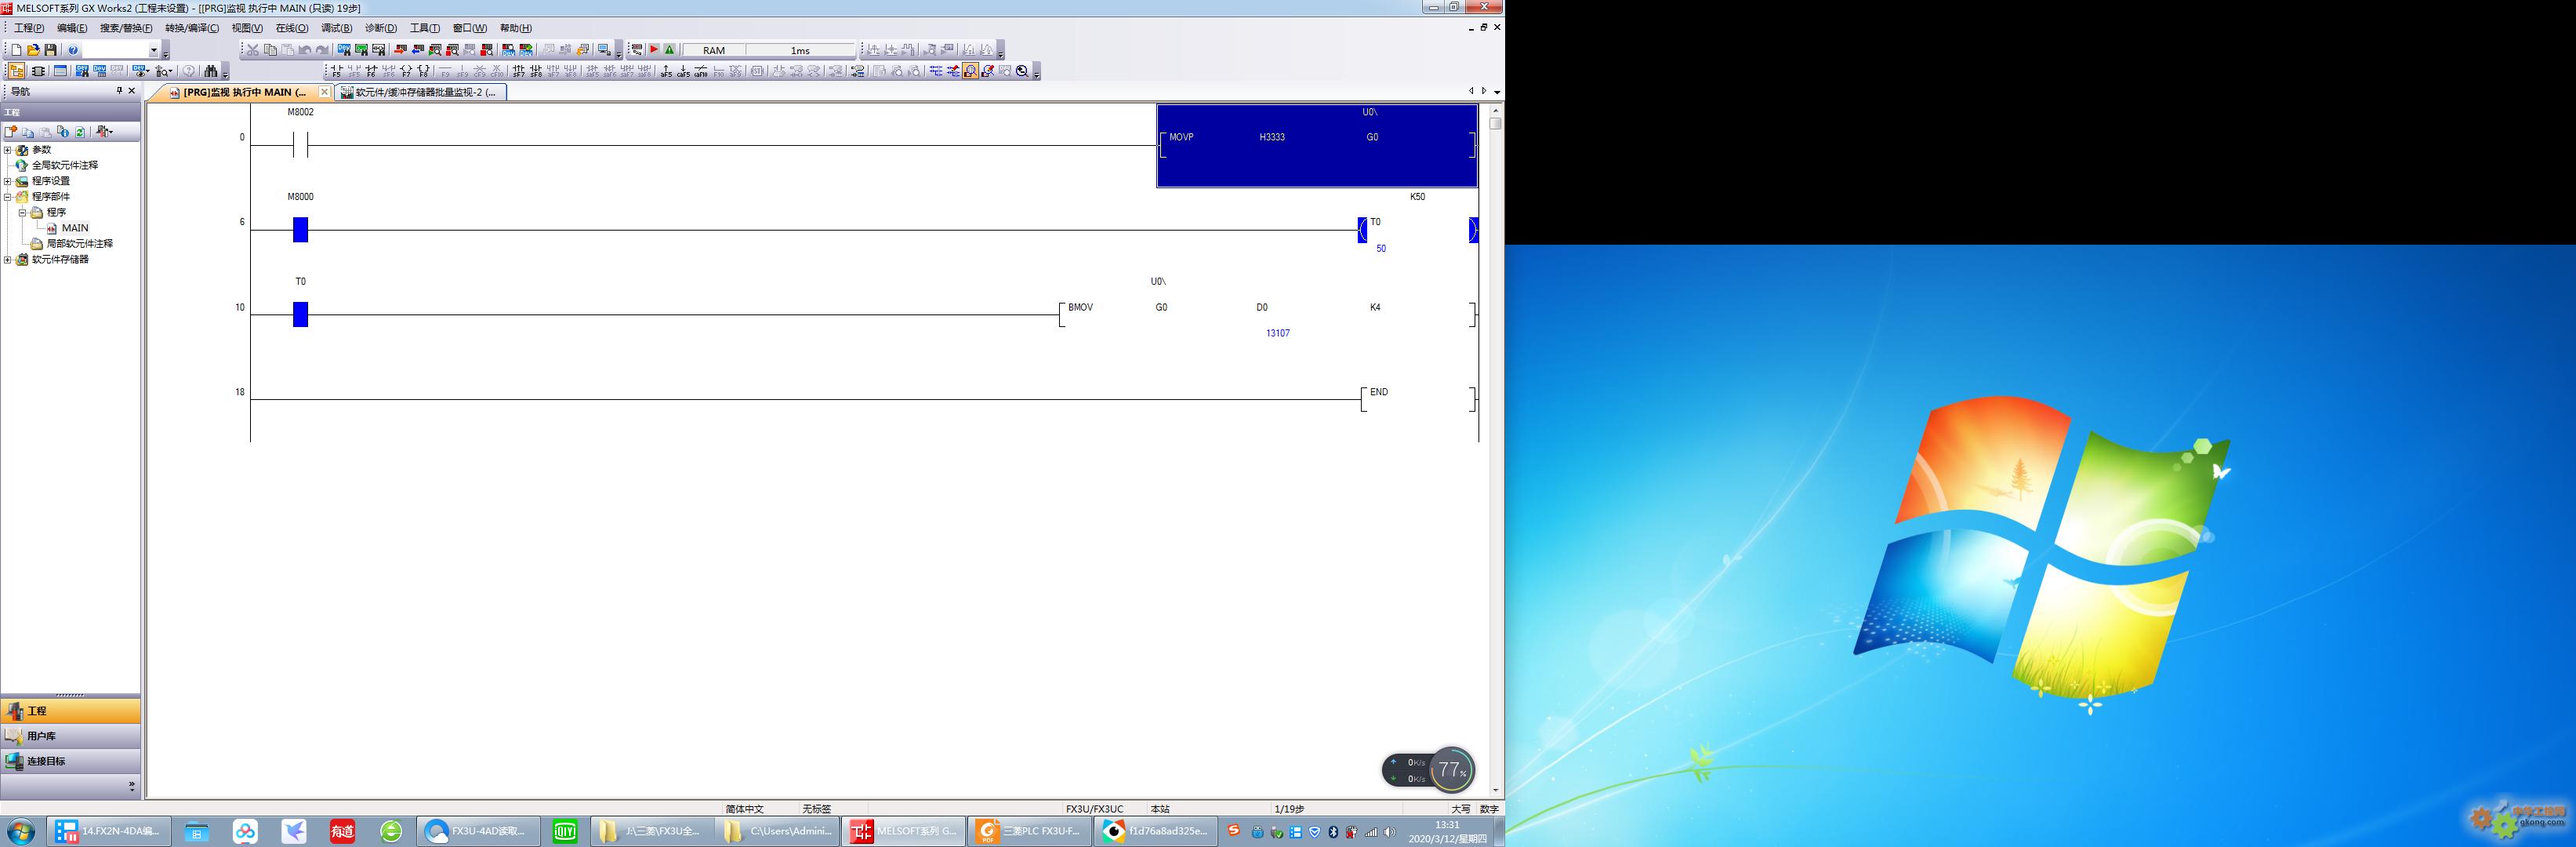Click the Read from PLC icon

pos(417,50)
